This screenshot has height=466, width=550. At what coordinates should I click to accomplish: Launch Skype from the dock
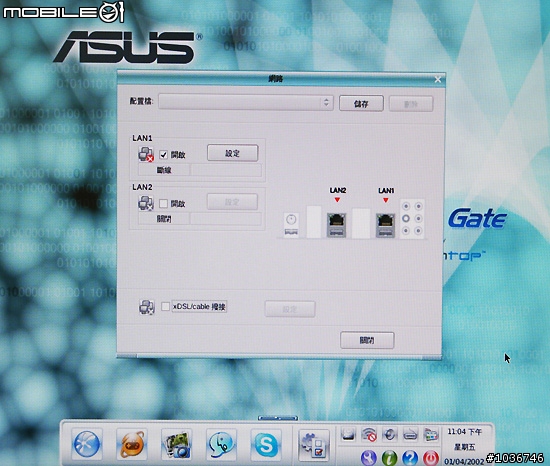pos(266,445)
